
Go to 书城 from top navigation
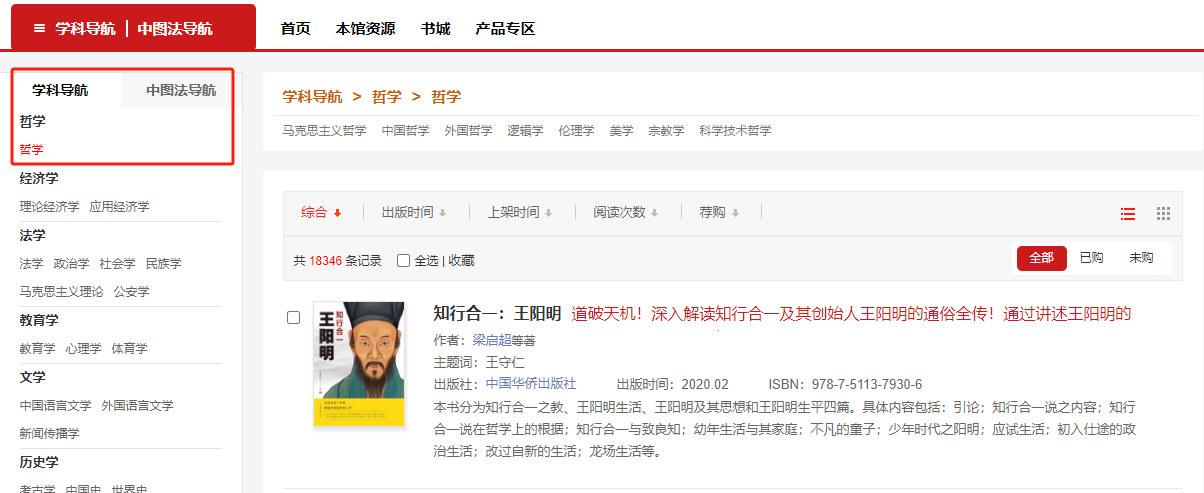[x=435, y=29]
